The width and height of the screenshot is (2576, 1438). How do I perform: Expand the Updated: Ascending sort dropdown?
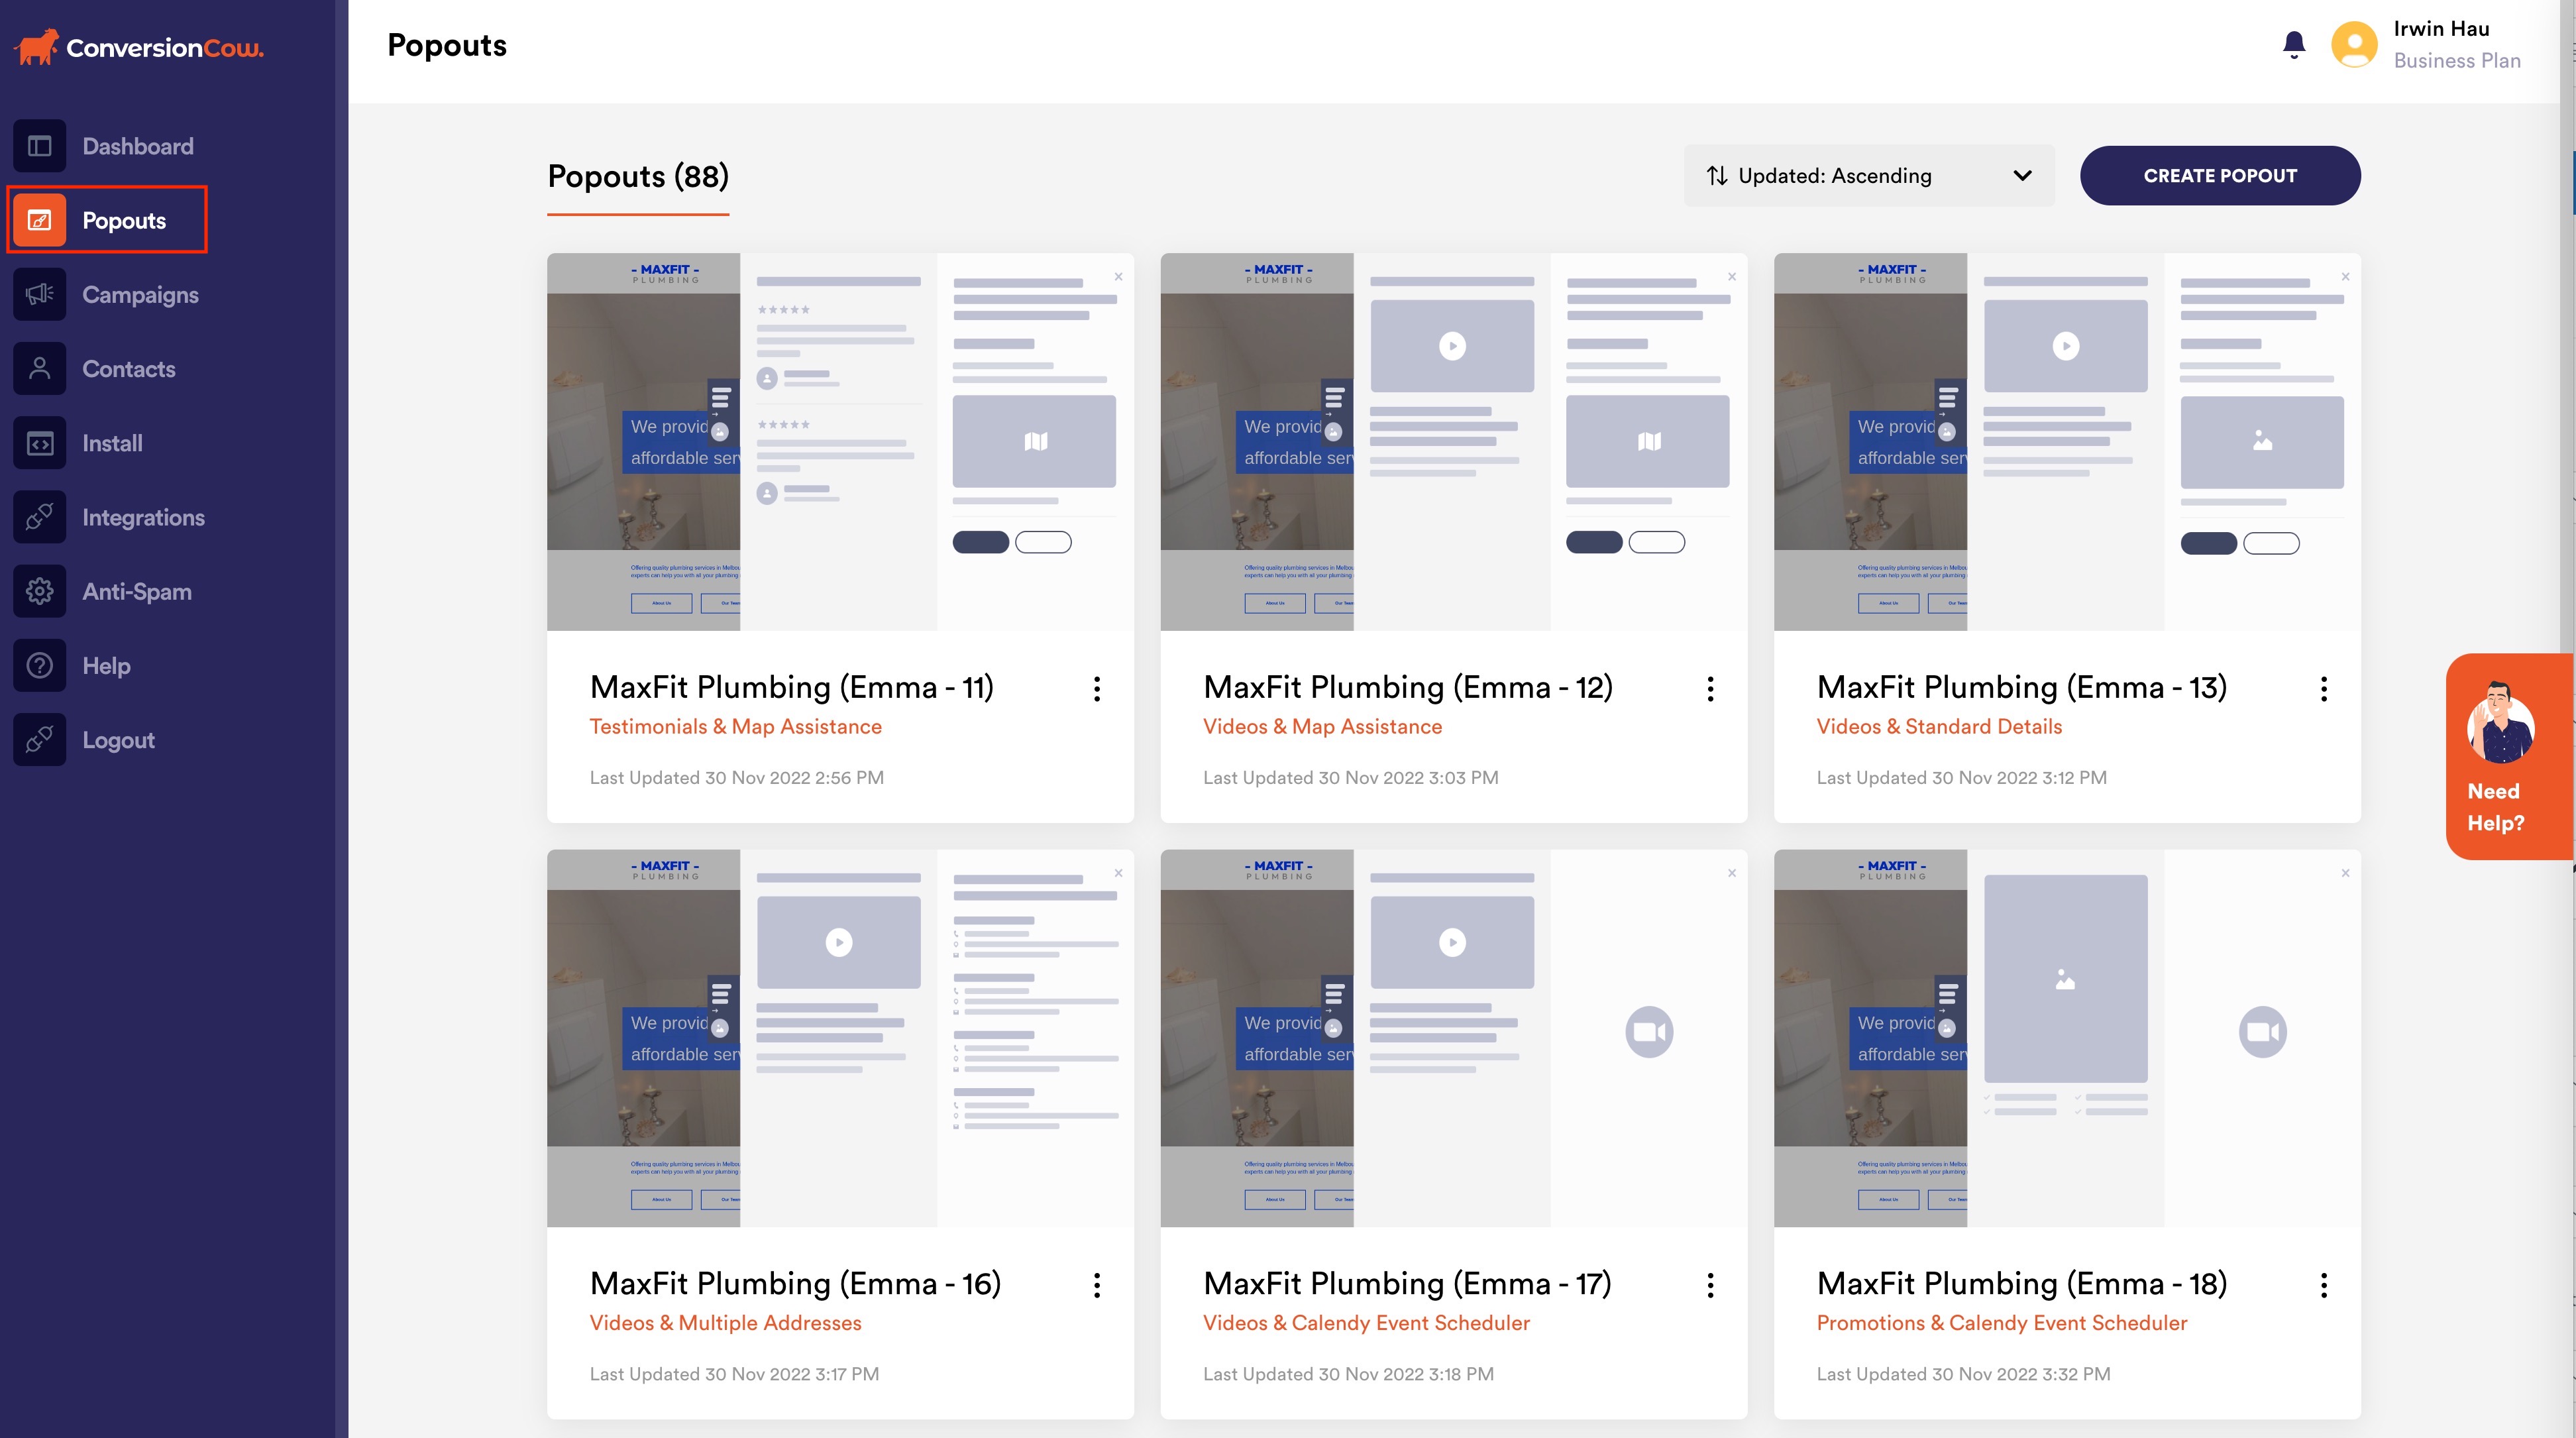click(1869, 176)
